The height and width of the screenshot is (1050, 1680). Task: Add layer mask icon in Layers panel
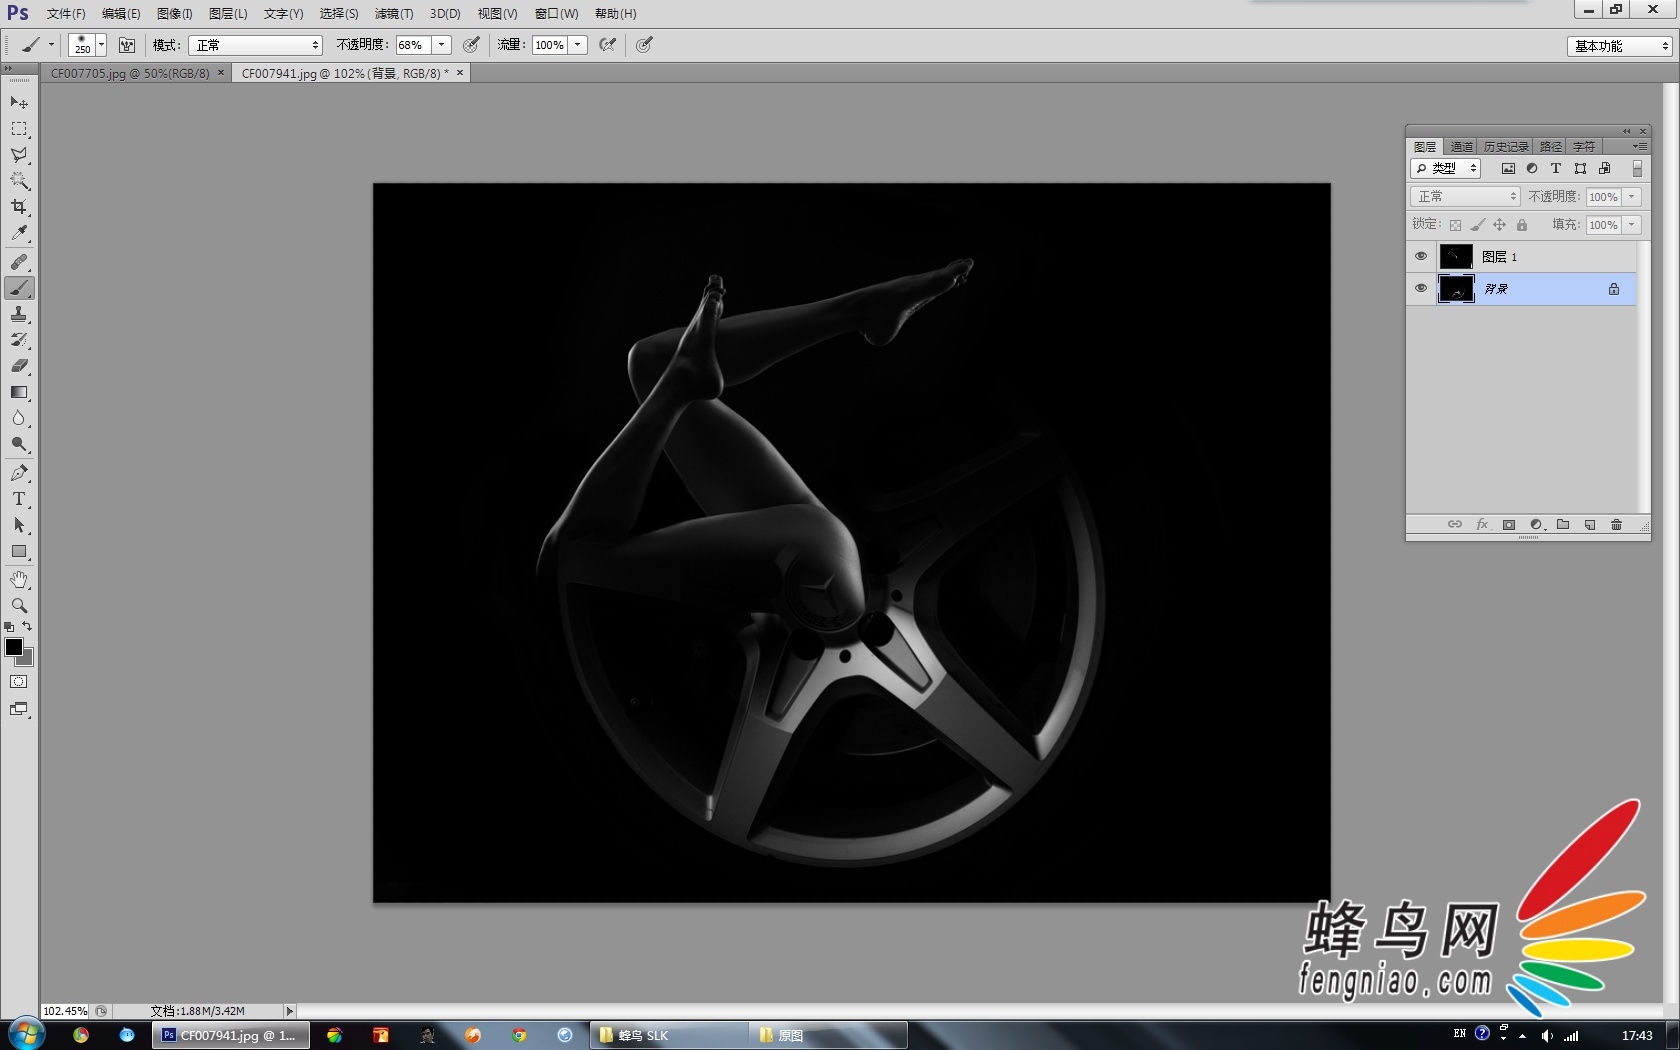[1509, 525]
